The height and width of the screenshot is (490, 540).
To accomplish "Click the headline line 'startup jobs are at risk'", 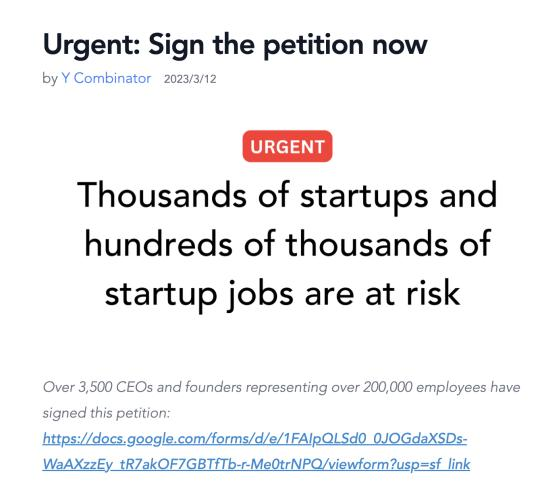I will click(282, 295).
